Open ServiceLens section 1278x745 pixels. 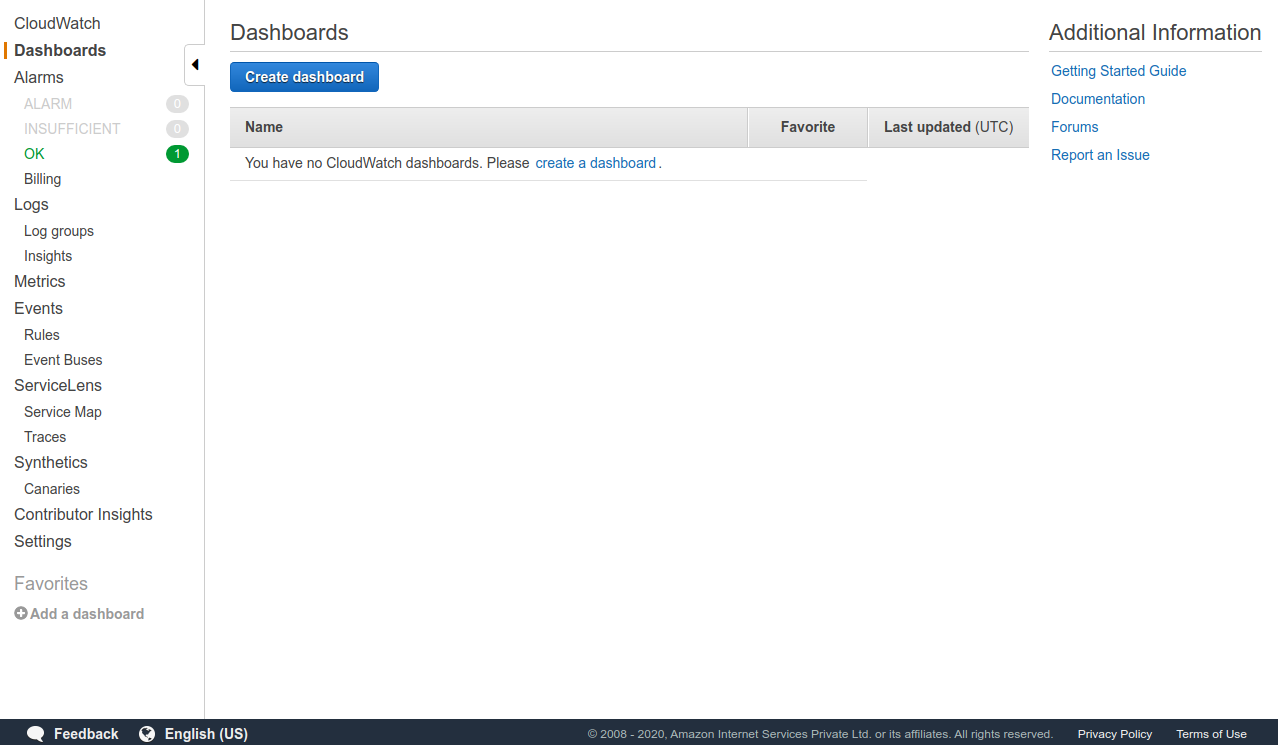click(x=58, y=385)
